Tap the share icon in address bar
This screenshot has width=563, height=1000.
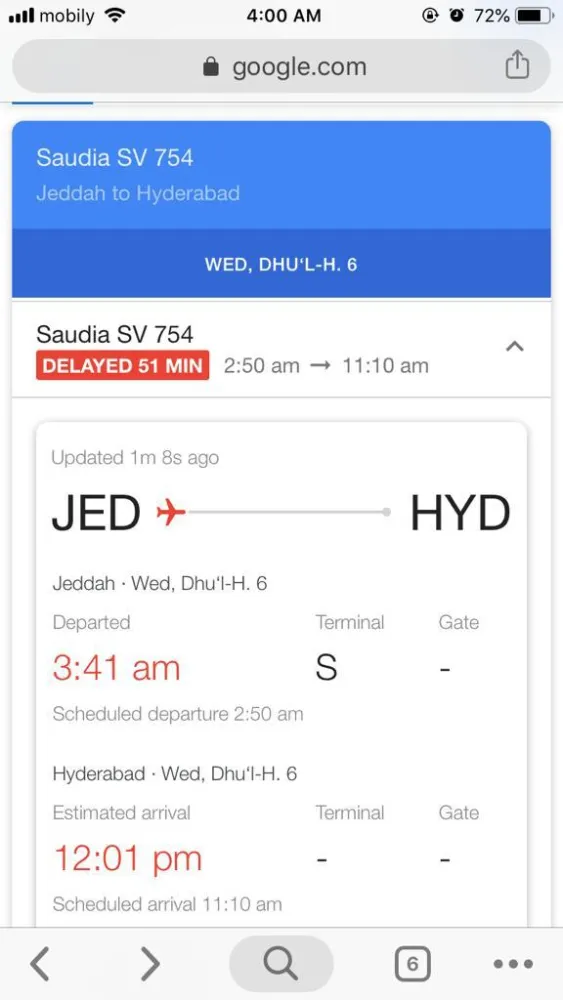tap(517, 65)
